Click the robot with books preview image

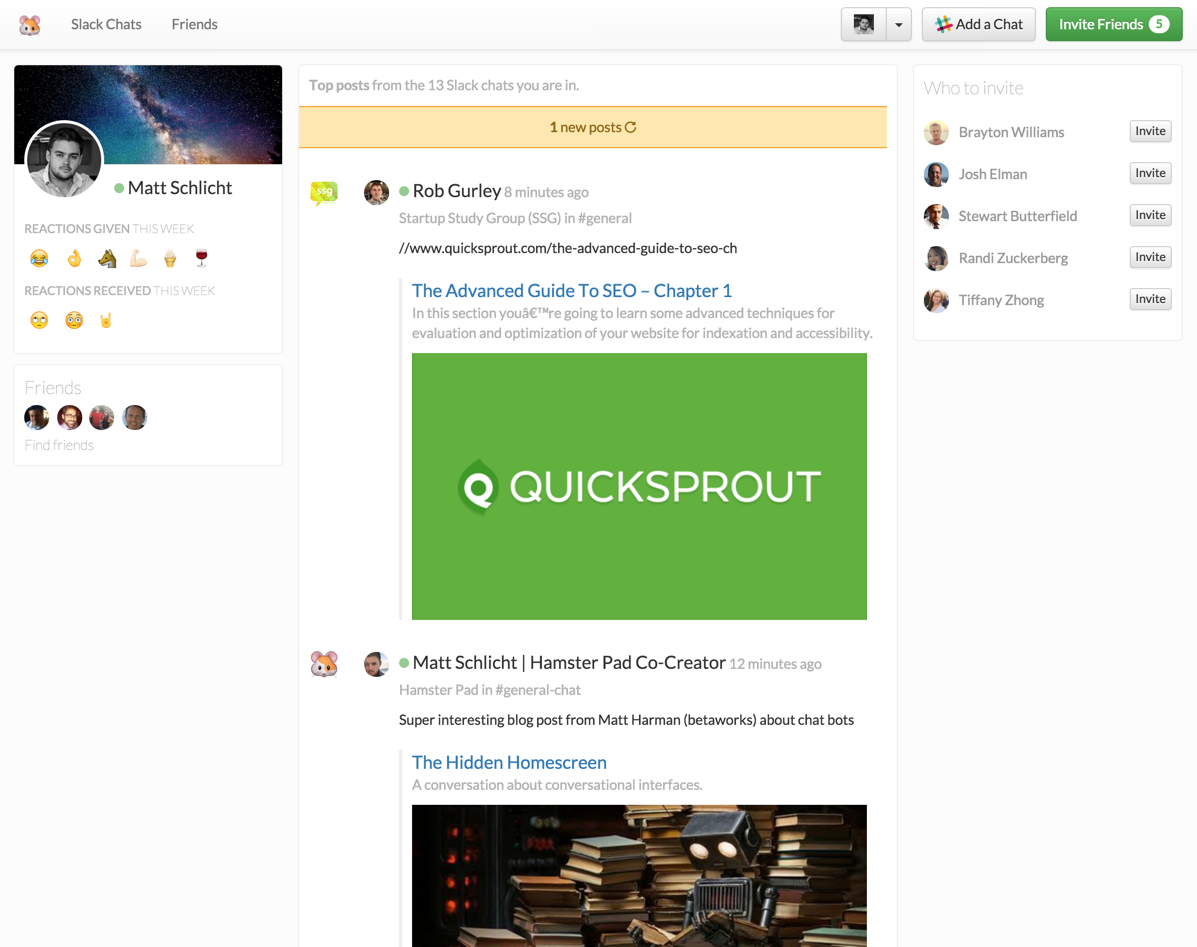639,876
